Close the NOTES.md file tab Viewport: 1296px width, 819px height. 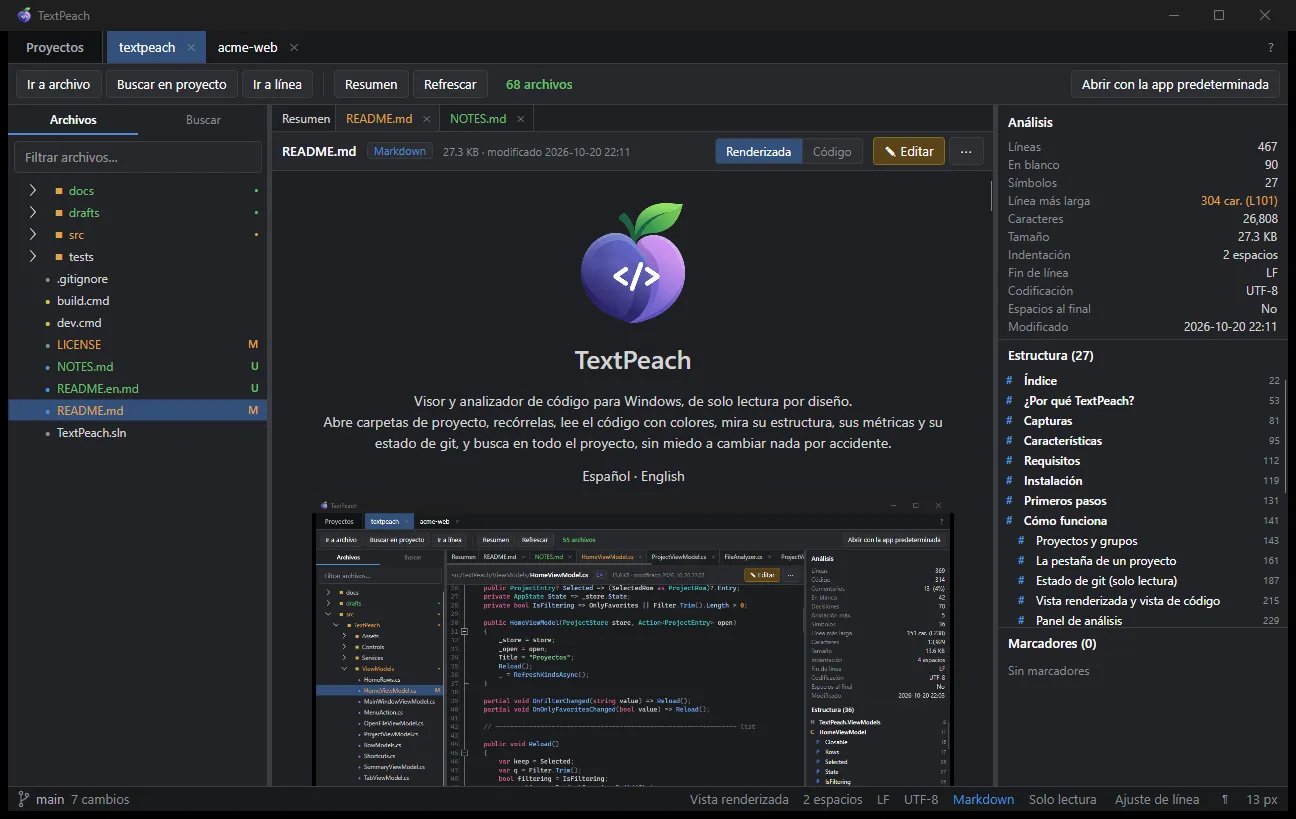click(521, 119)
